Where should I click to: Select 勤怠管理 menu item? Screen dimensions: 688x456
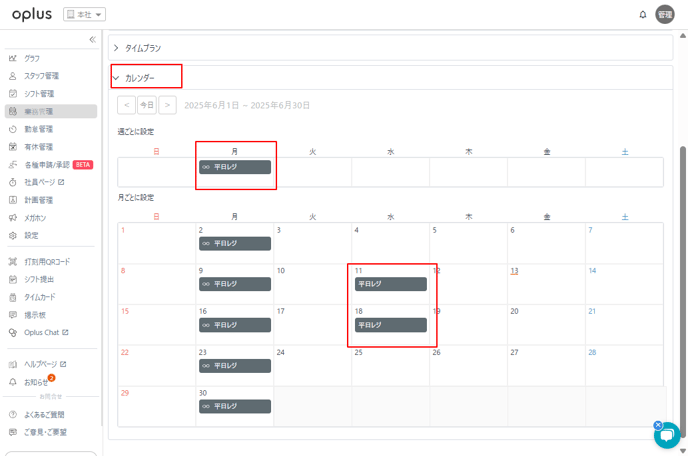pos(39,129)
